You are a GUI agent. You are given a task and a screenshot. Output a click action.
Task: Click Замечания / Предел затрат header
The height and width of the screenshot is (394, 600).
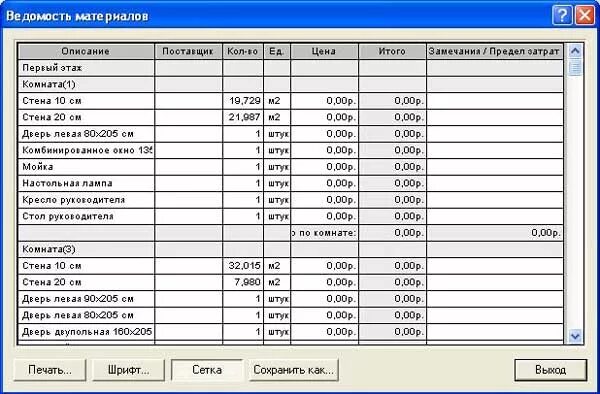click(494, 51)
